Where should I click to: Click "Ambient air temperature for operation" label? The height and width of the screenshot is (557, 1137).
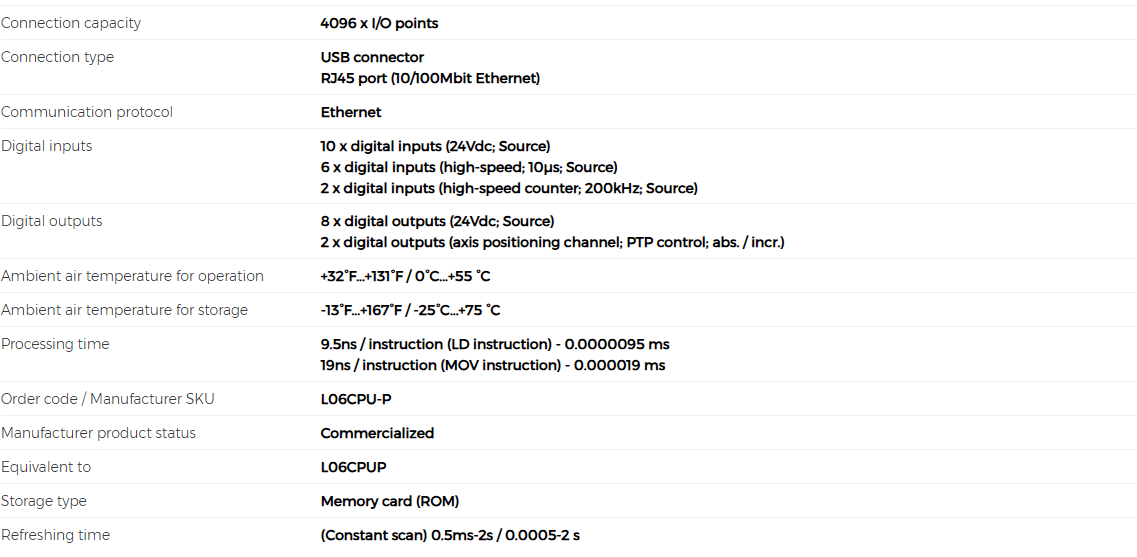pyautogui.click(x=132, y=276)
